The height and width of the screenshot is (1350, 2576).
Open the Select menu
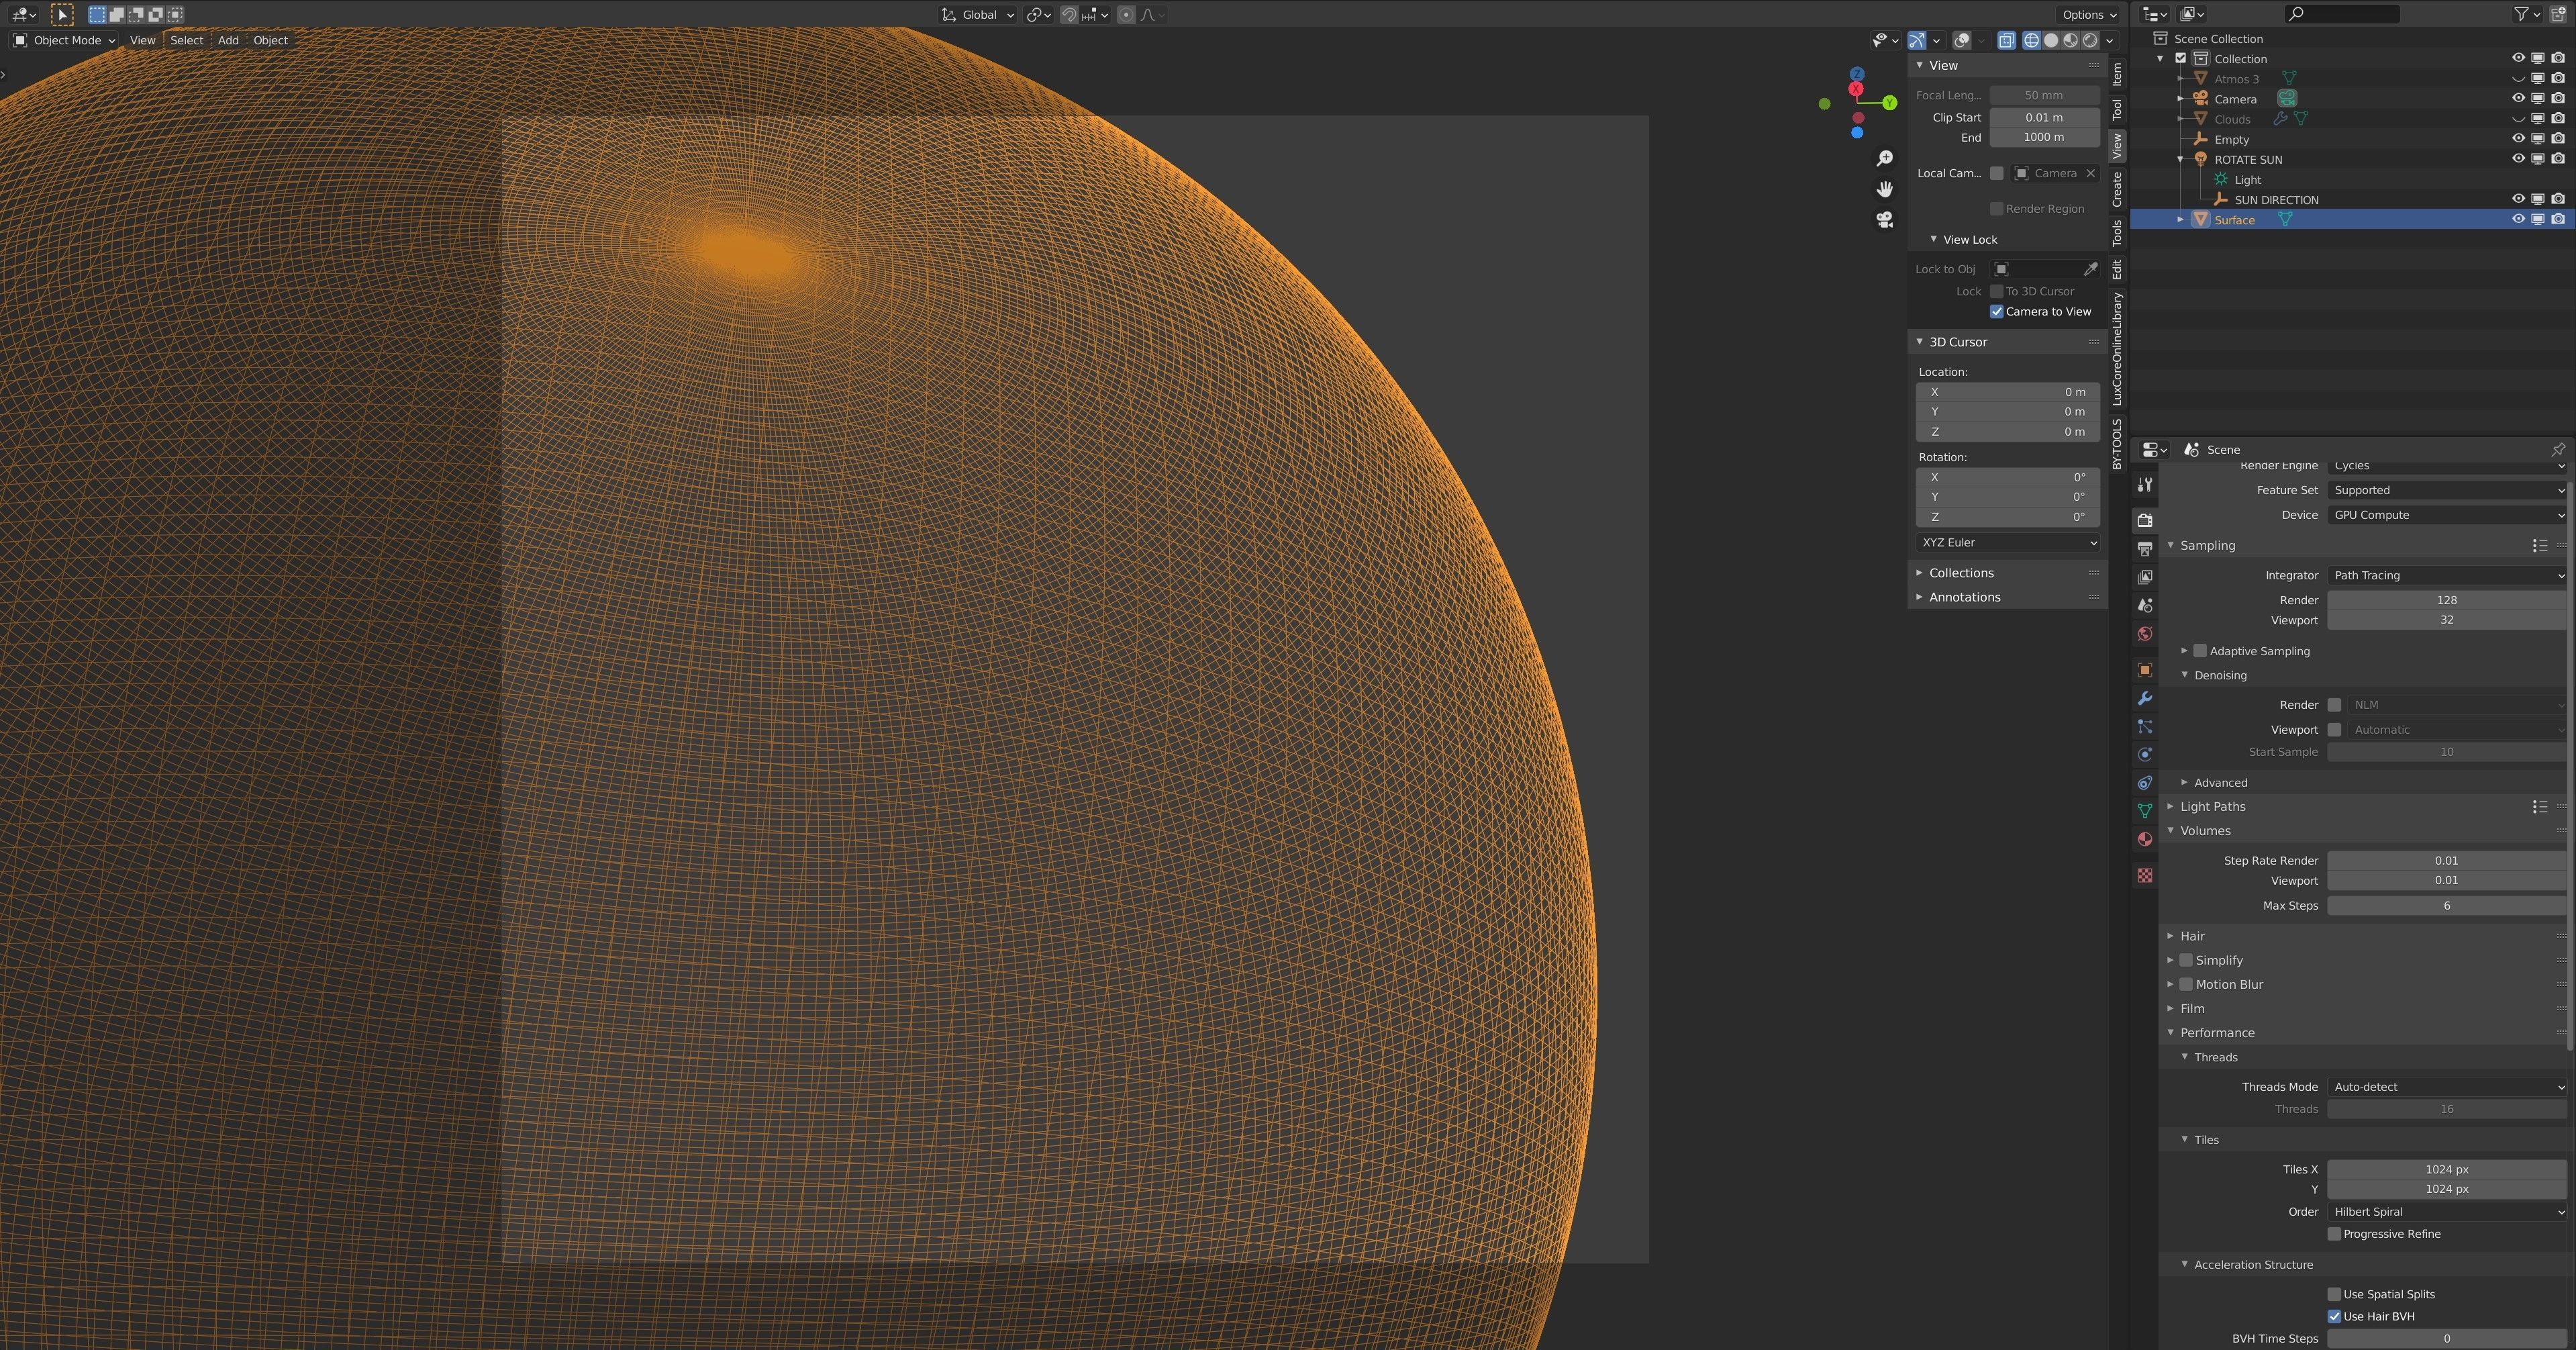tap(186, 41)
